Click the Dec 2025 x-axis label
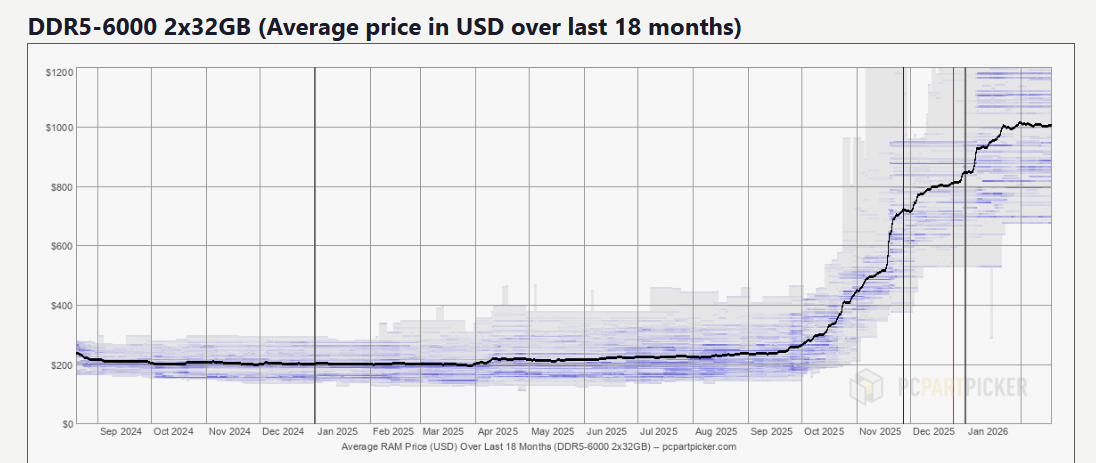 click(934, 432)
